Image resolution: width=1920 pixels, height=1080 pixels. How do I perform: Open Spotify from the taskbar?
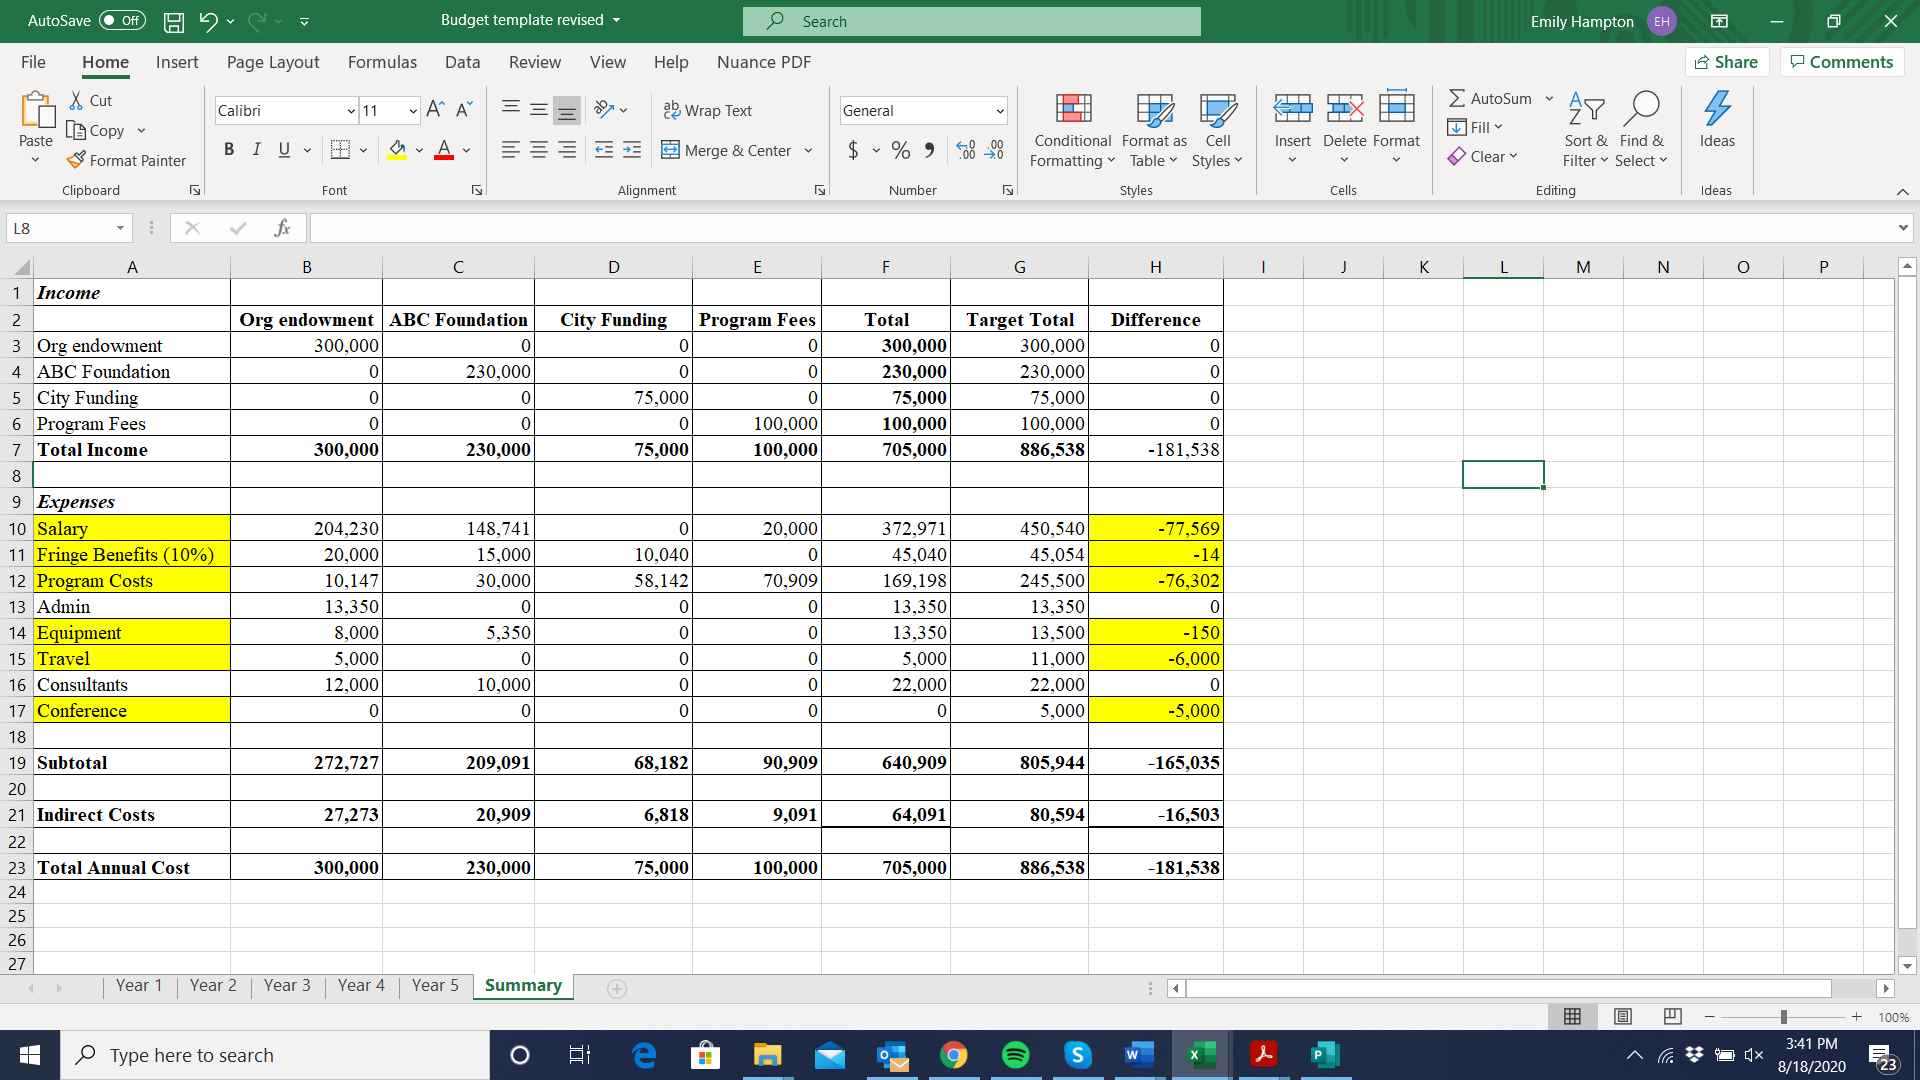click(1015, 1055)
